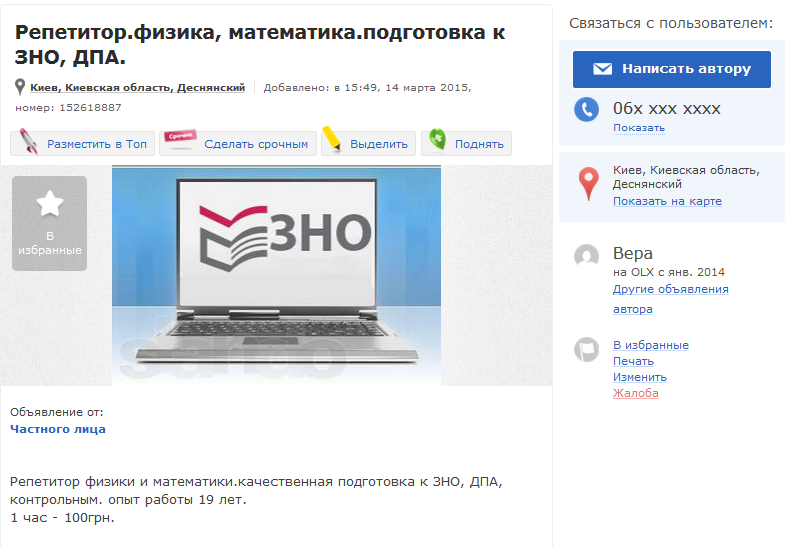Click the yellow highlighter icon beside Выделить
This screenshot has width=800, height=547.
click(332, 139)
